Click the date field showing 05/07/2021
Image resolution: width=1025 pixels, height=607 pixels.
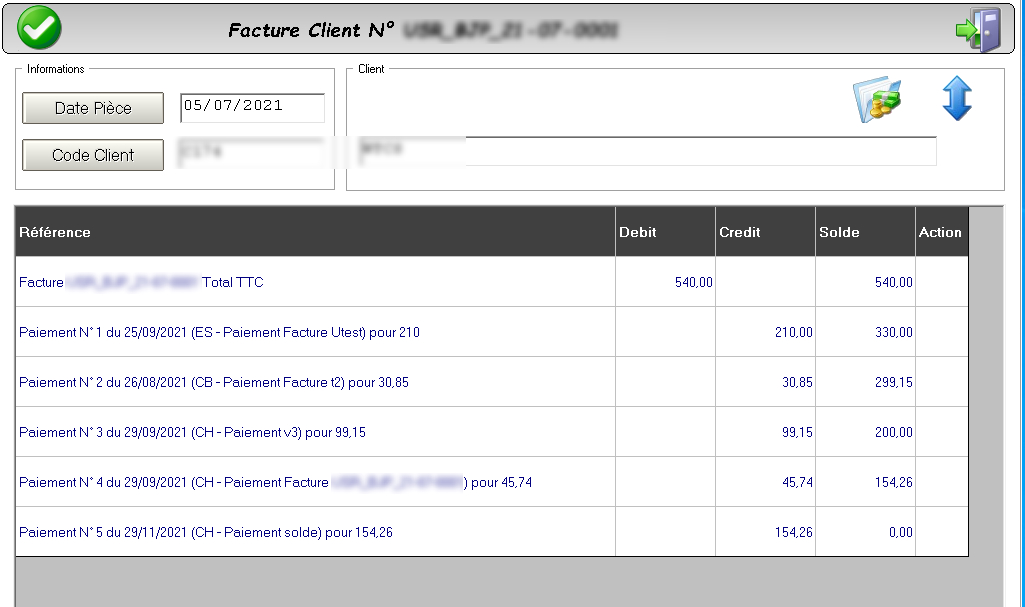252,107
